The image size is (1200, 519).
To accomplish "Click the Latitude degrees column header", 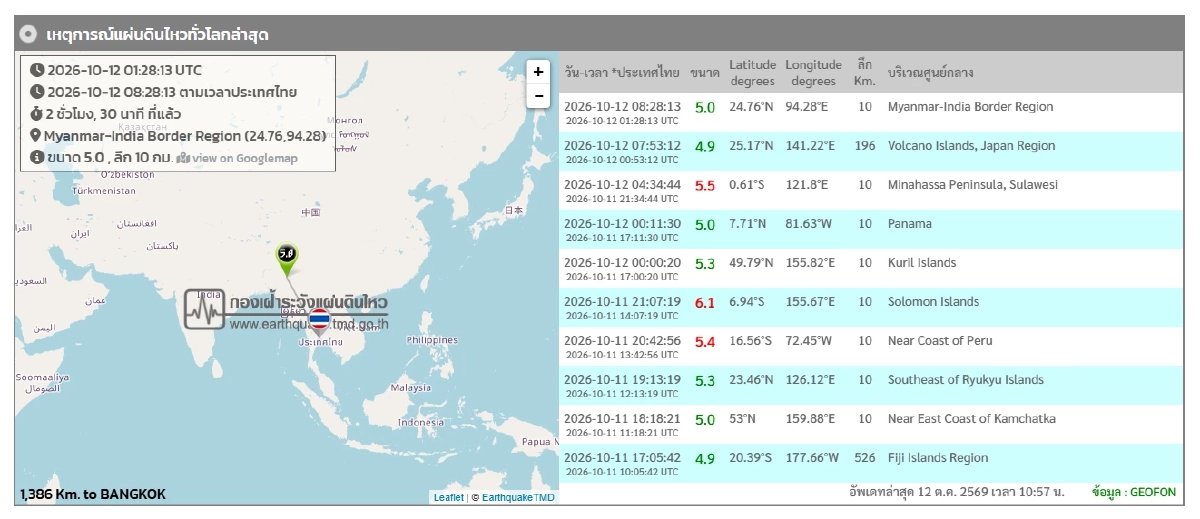I will pyautogui.click(x=752, y=72).
